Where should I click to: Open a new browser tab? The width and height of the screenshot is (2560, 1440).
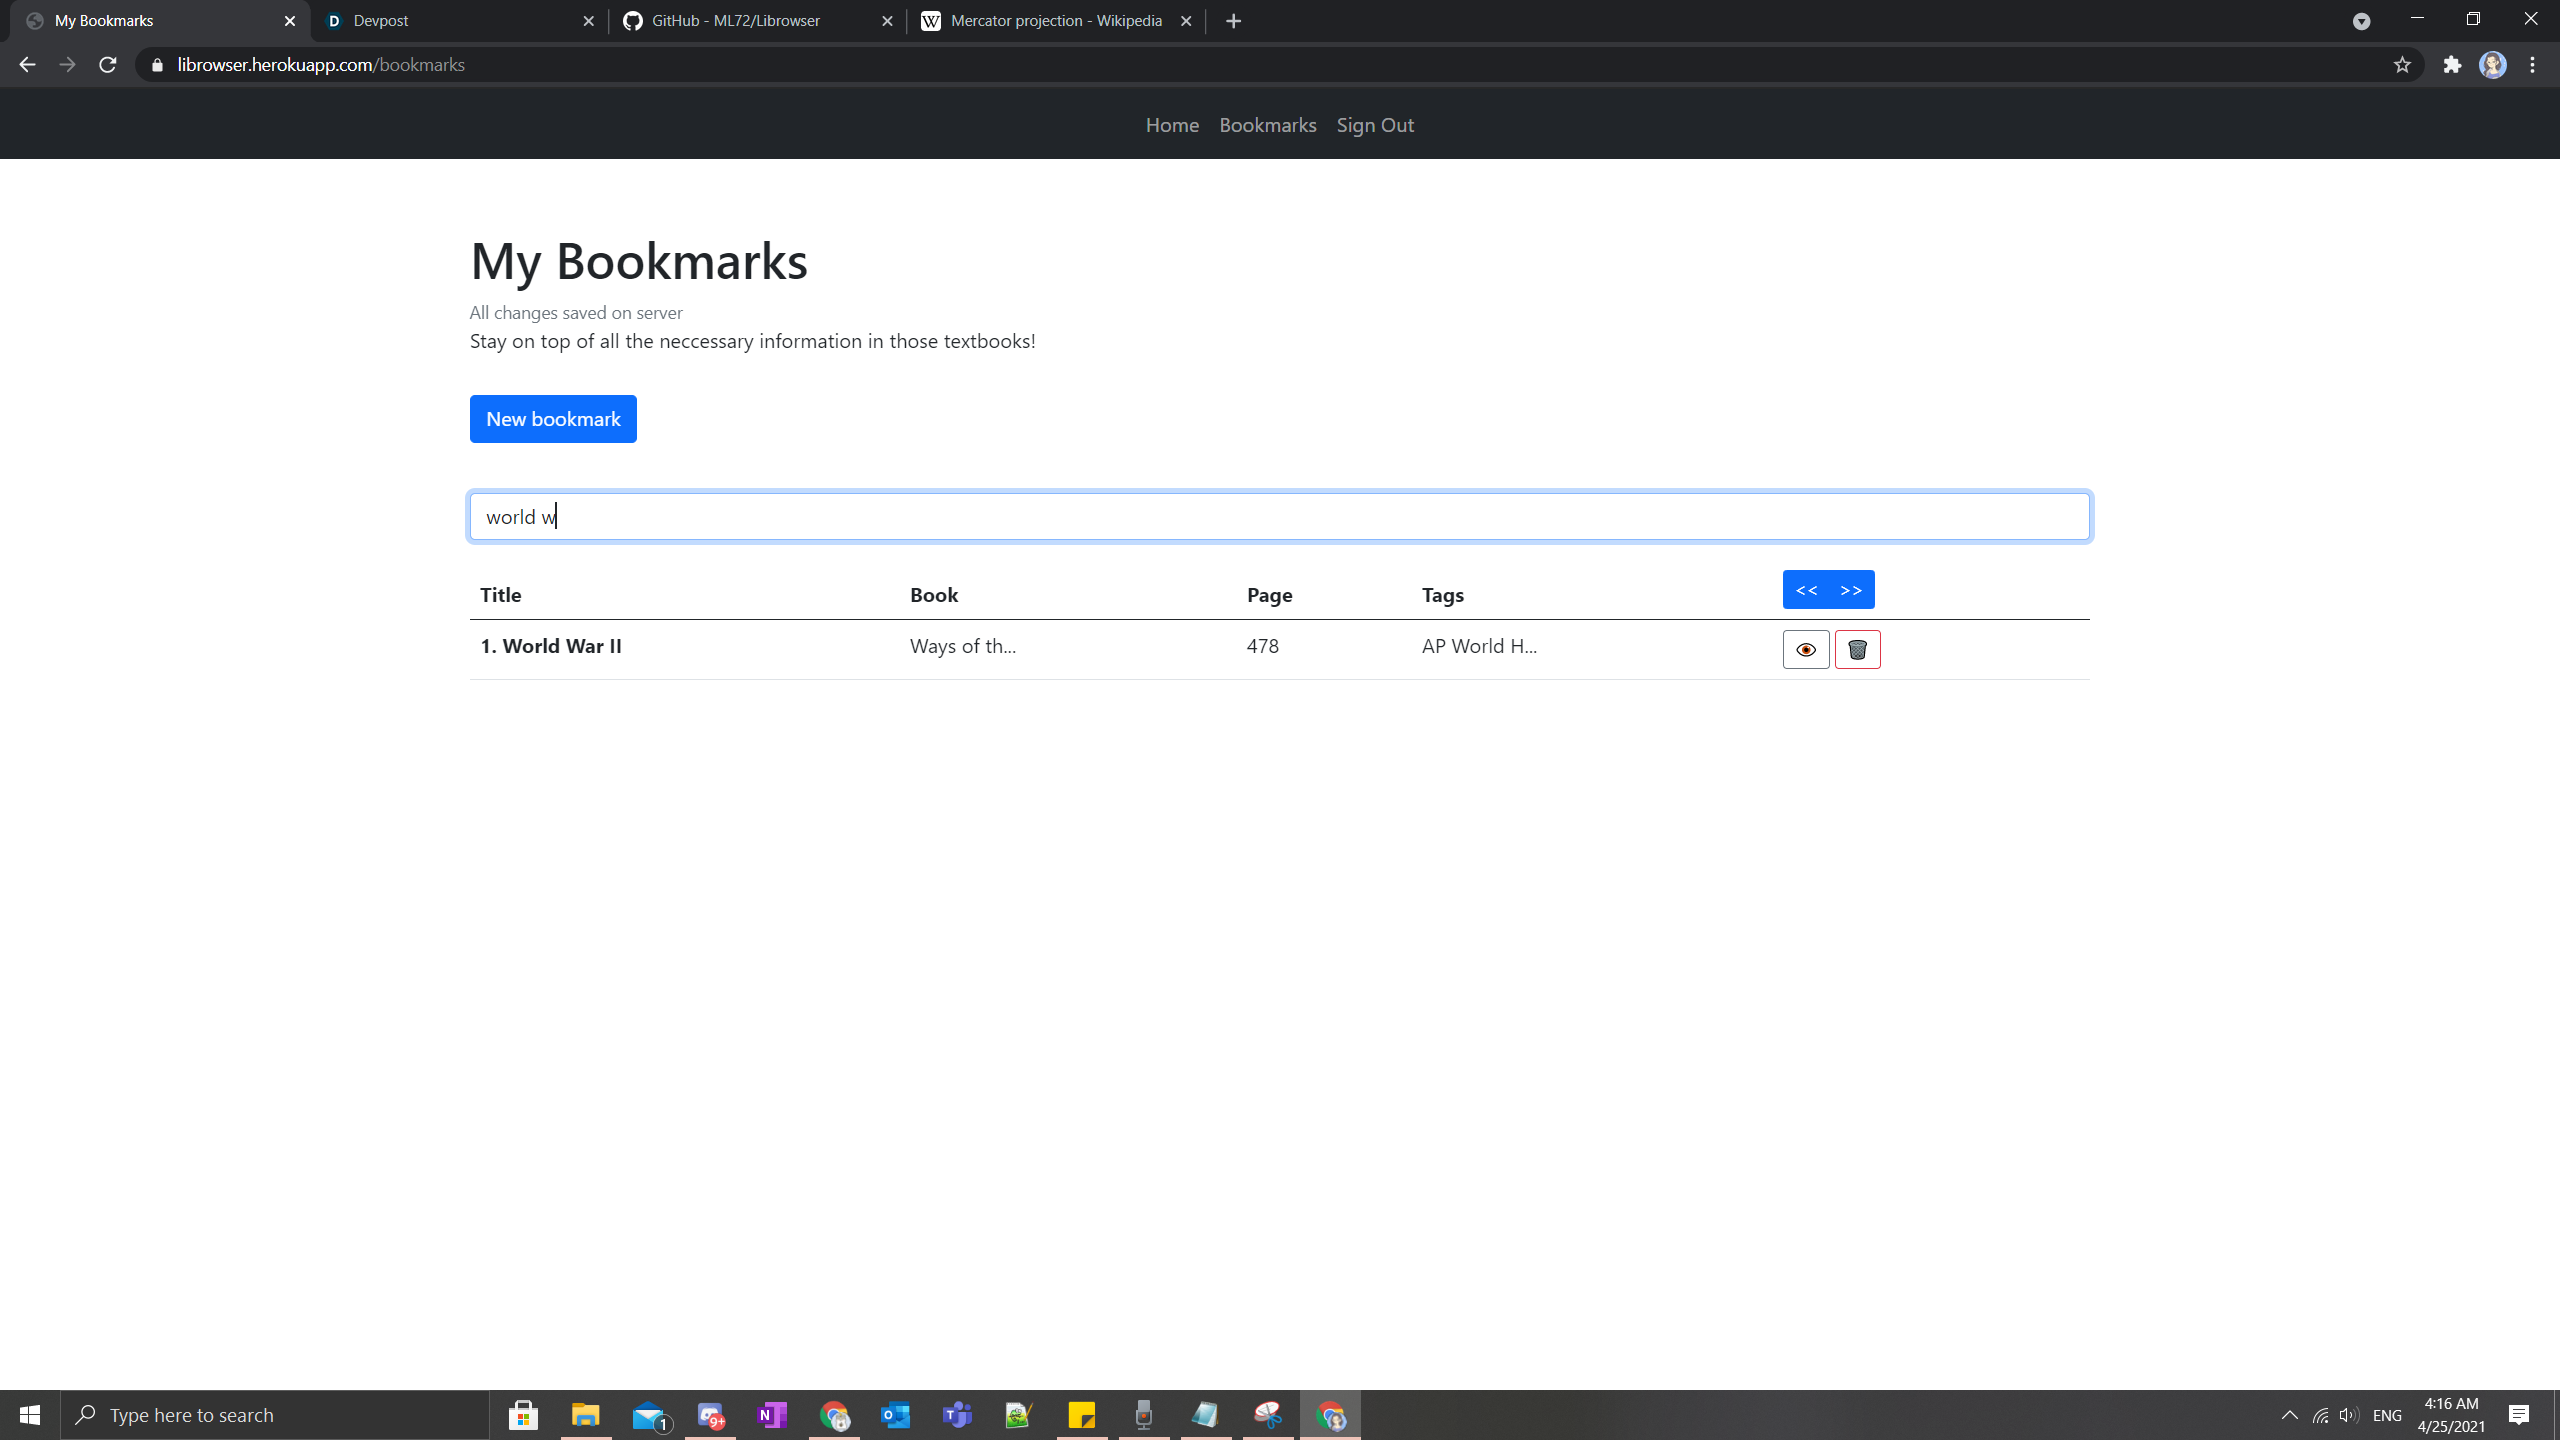1233,21
